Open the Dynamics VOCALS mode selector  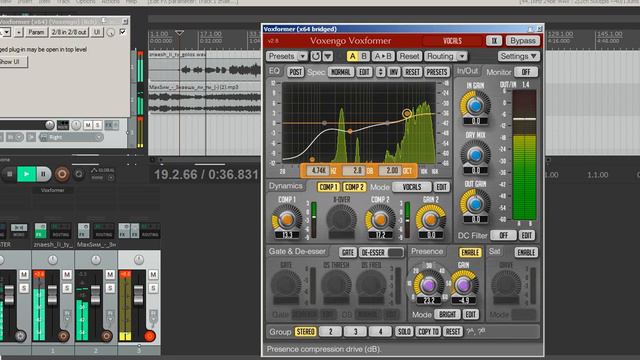(412, 187)
